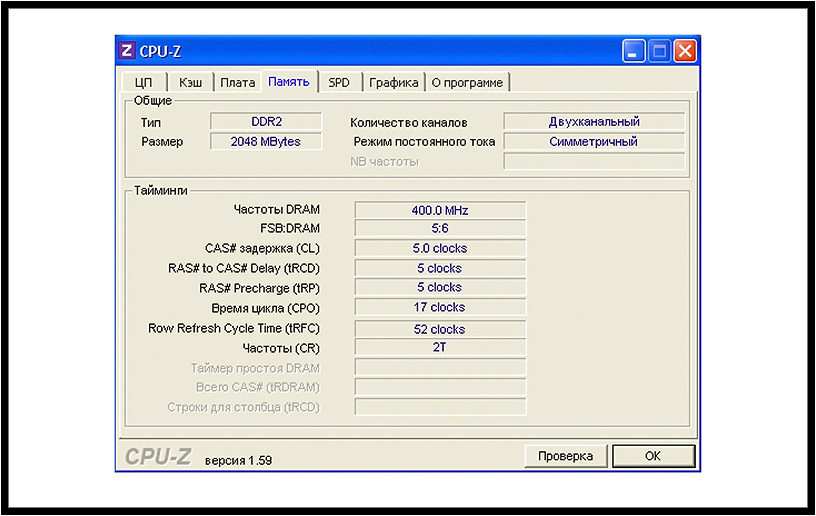The image size is (816, 516).
Task: Select the DDR2 memory type value
Action: point(266,122)
